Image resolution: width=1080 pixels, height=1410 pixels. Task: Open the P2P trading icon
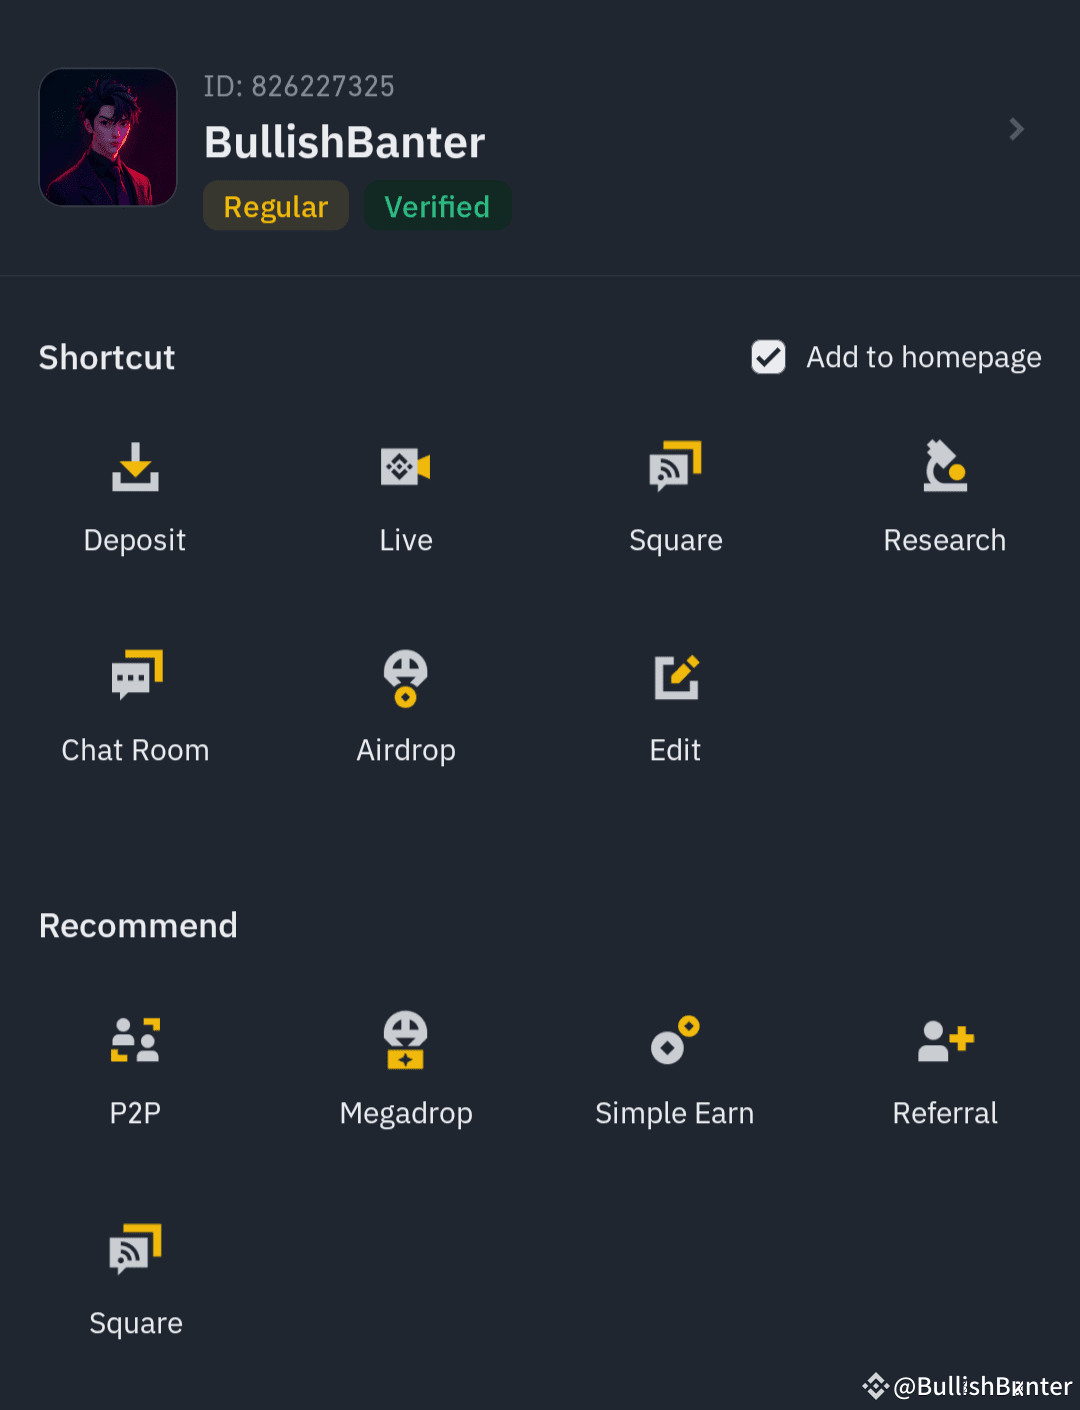135,1040
